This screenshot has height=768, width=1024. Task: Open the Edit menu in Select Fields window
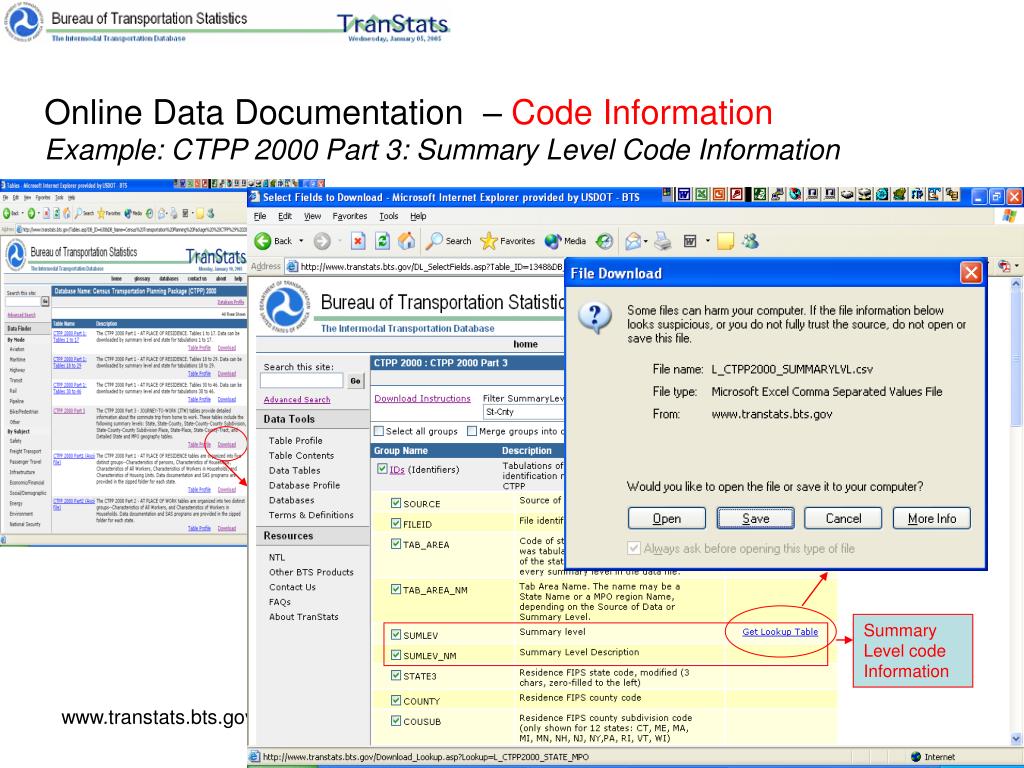click(x=285, y=216)
